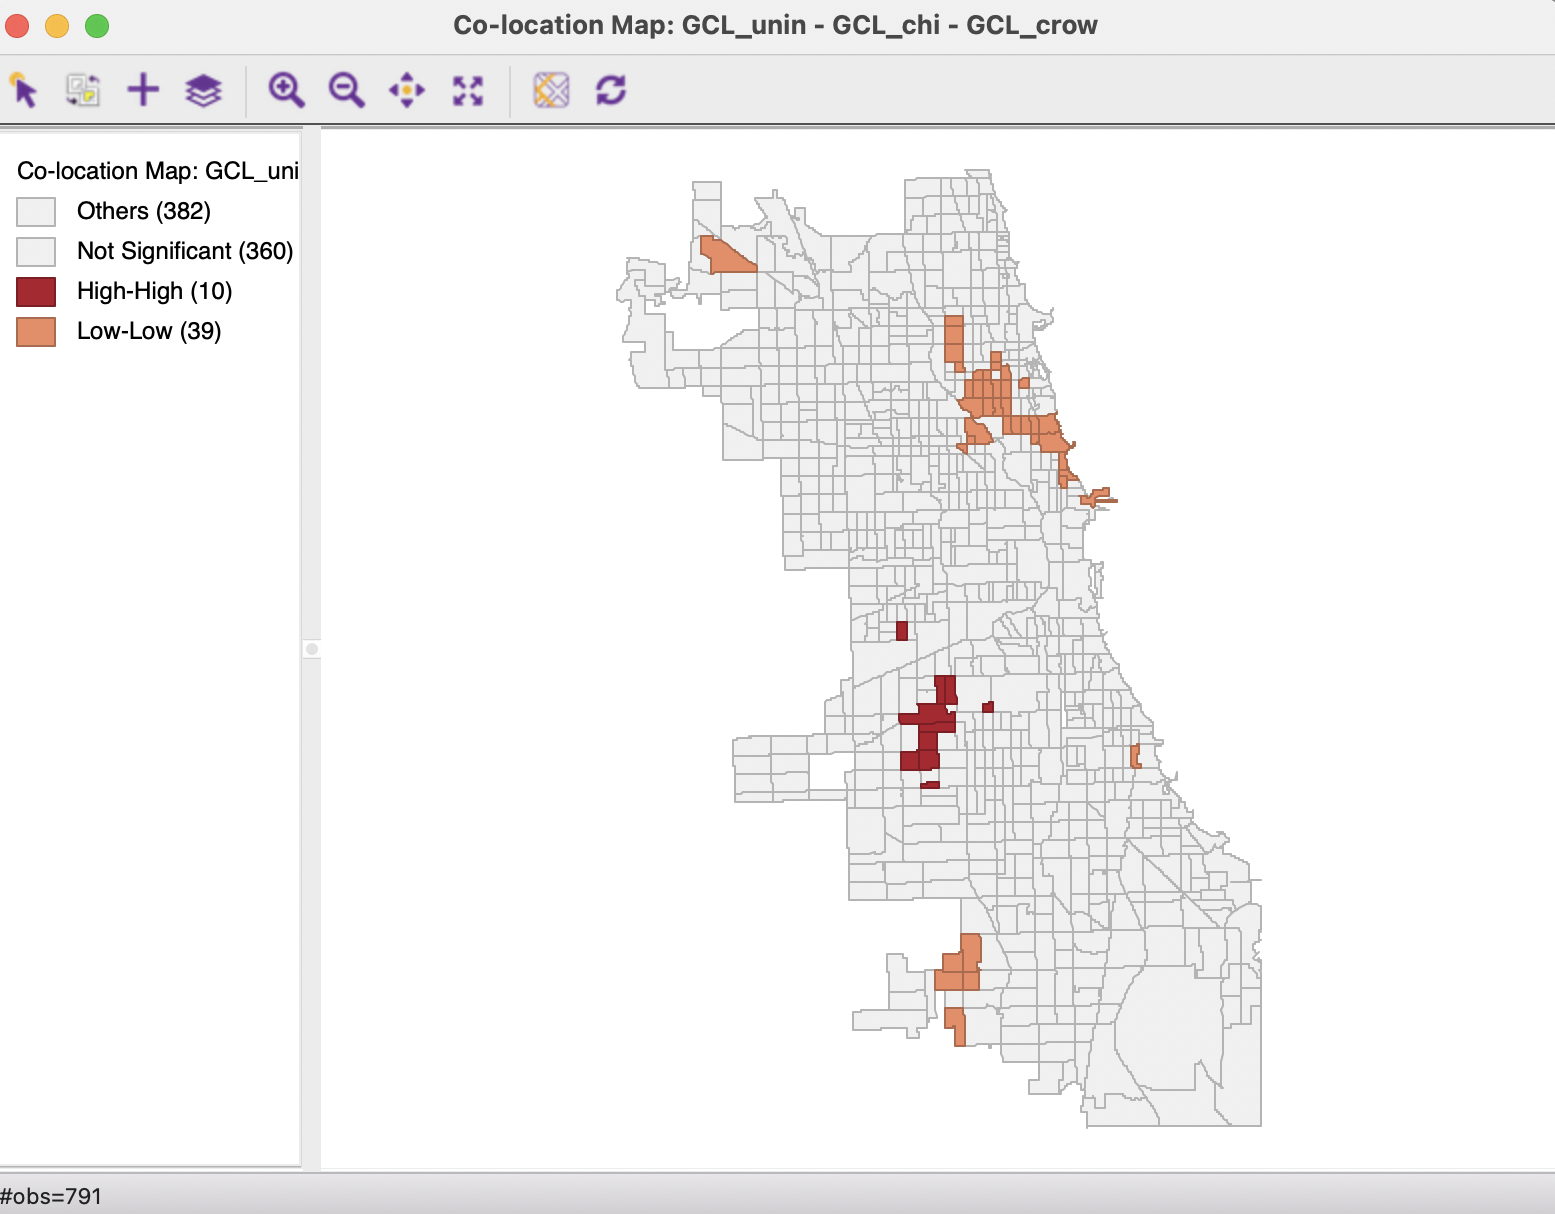
Task: Select the 'Low-Low (39)' legend label
Action: pyautogui.click(x=149, y=331)
